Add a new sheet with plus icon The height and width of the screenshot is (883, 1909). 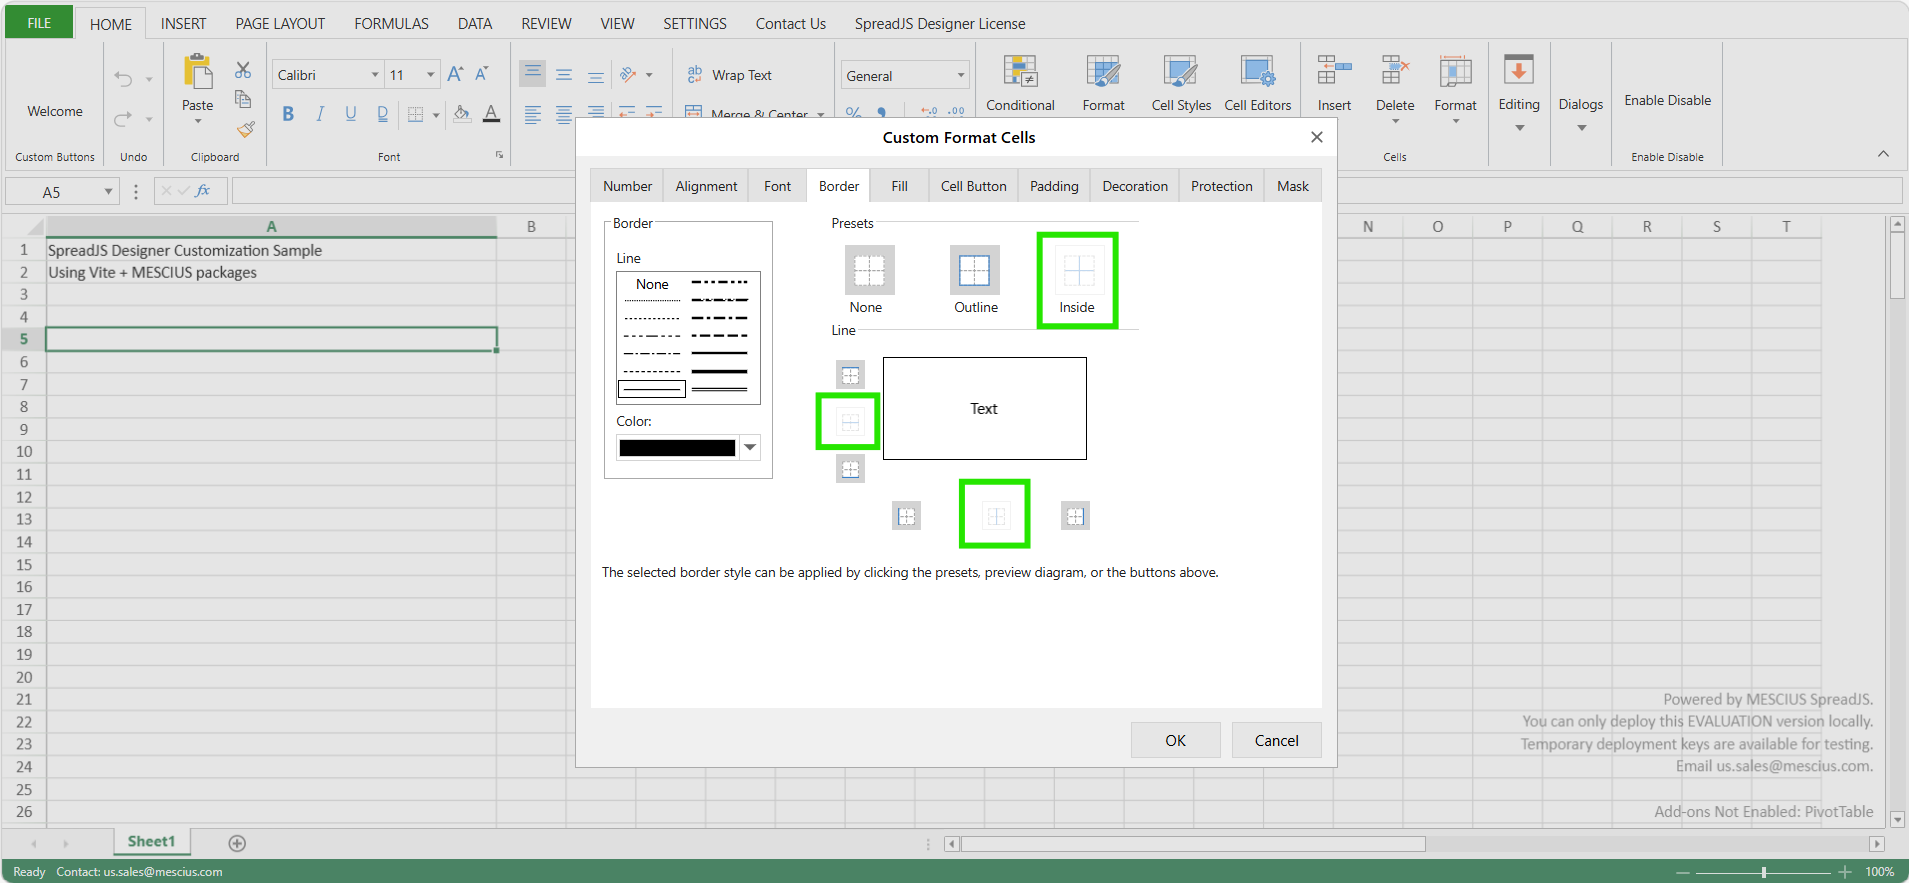pyautogui.click(x=237, y=843)
